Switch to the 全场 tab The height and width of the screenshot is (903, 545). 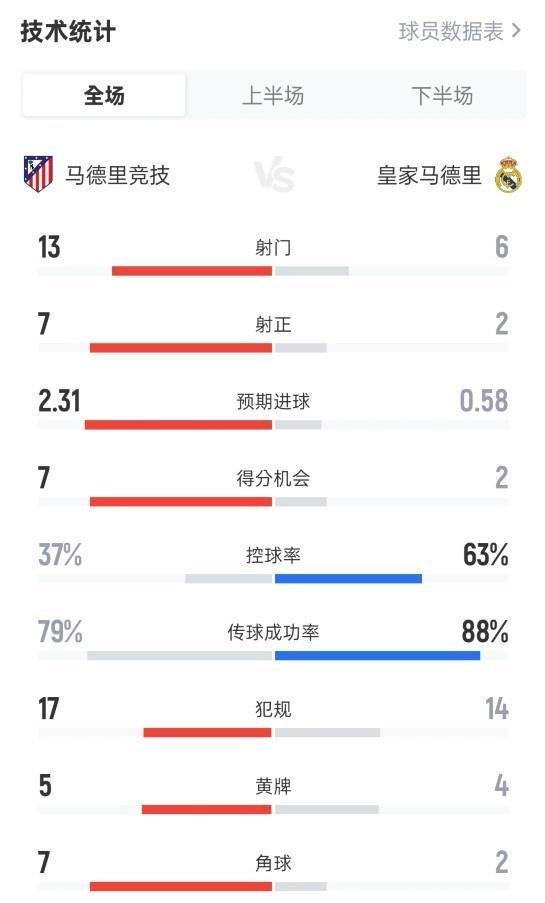104,96
